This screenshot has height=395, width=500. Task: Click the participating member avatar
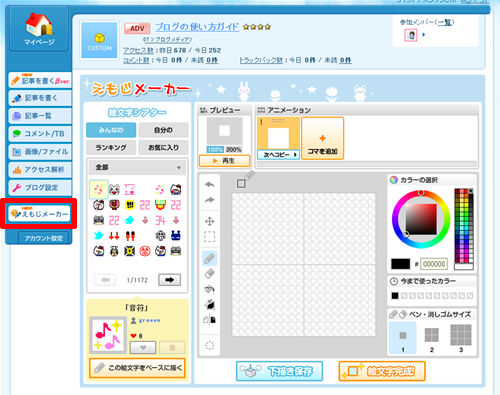411,35
